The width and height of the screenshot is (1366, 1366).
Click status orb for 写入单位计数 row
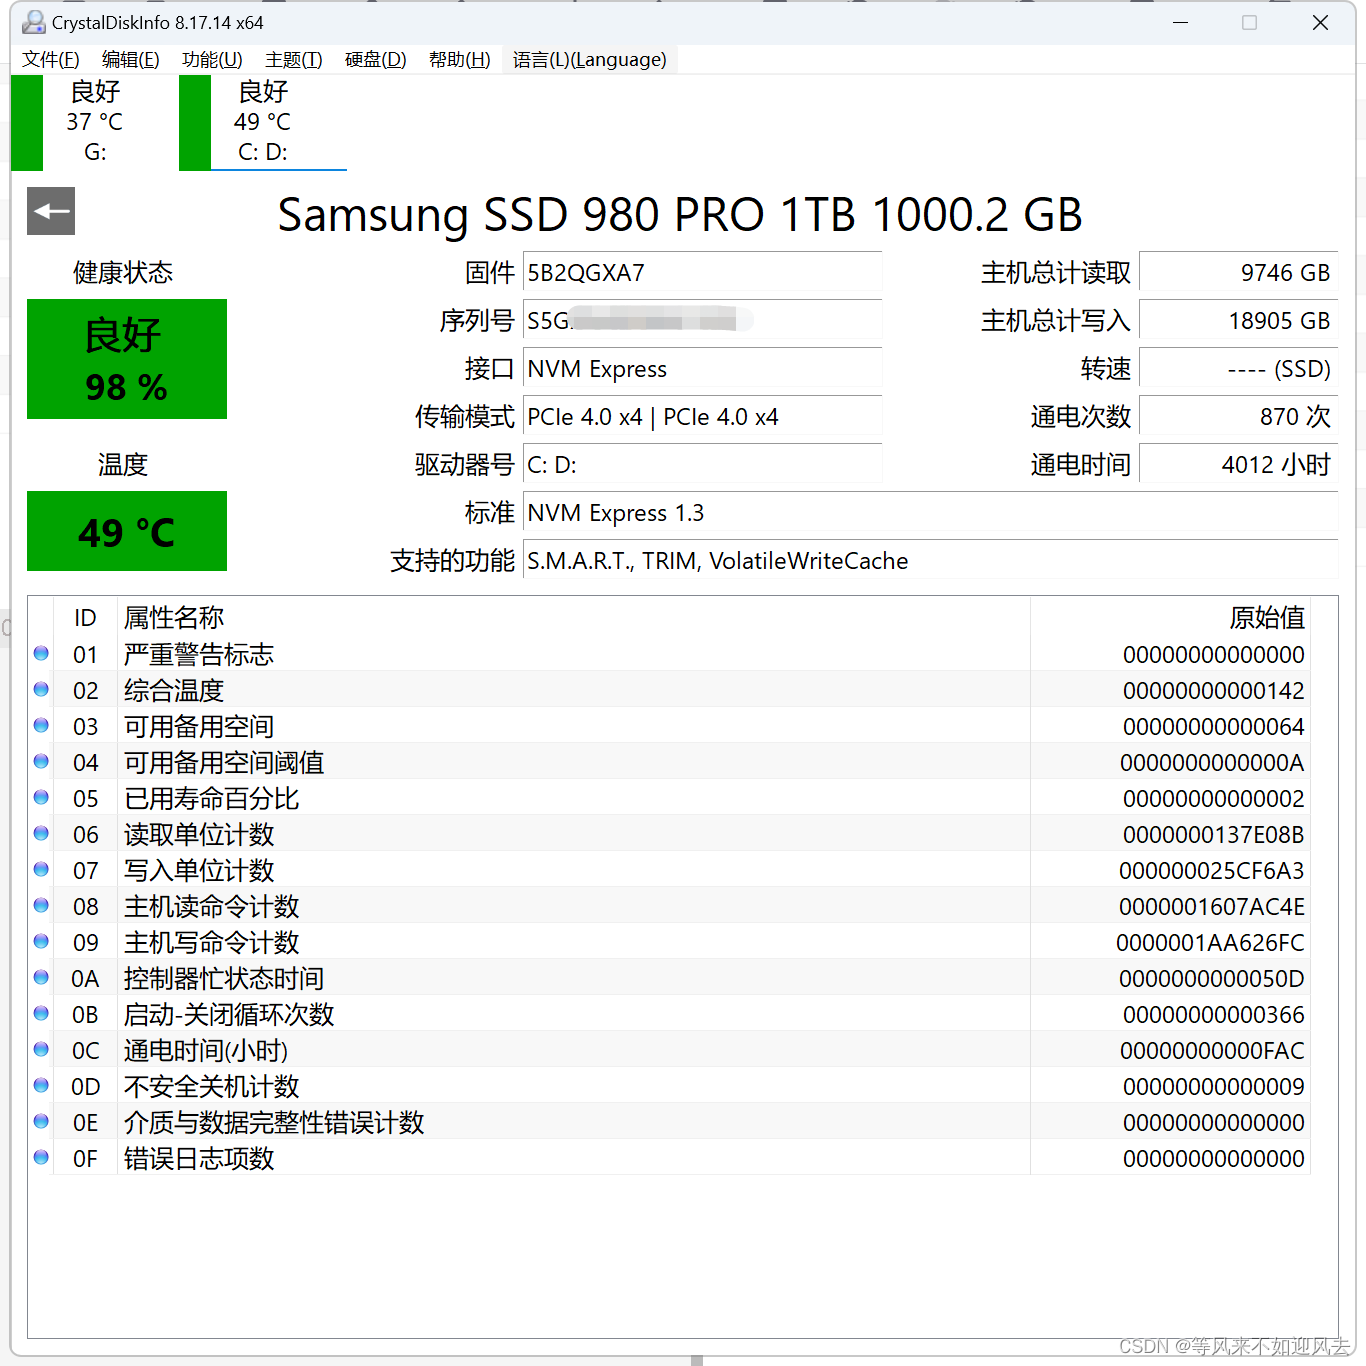[x=41, y=869]
